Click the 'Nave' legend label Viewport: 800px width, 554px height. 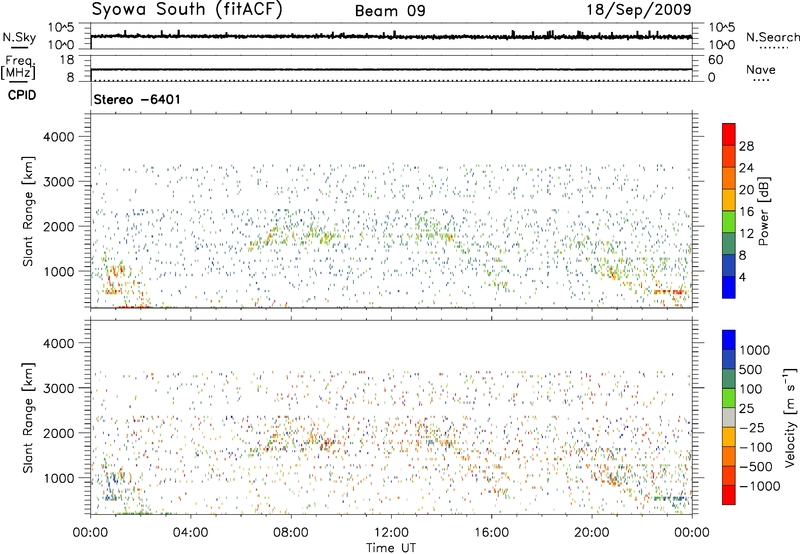pos(761,70)
